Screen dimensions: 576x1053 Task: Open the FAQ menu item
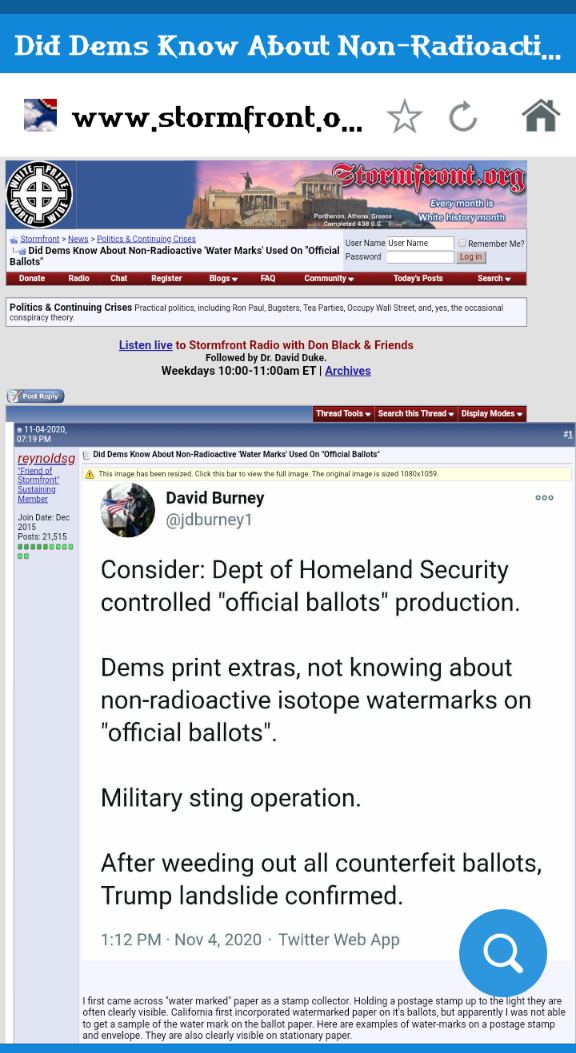pyautogui.click(x=268, y=279)
